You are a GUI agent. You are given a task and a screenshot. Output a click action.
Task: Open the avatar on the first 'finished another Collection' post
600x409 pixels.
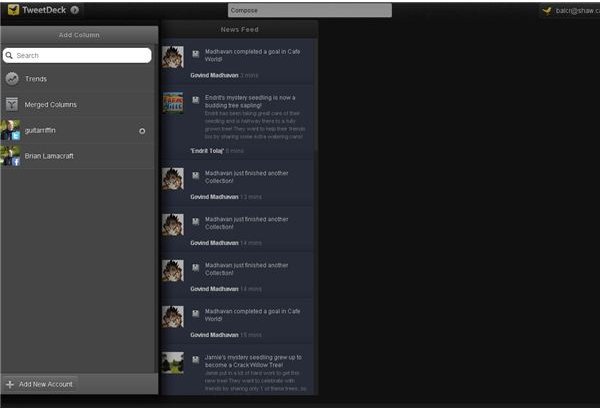click(173, 178)
